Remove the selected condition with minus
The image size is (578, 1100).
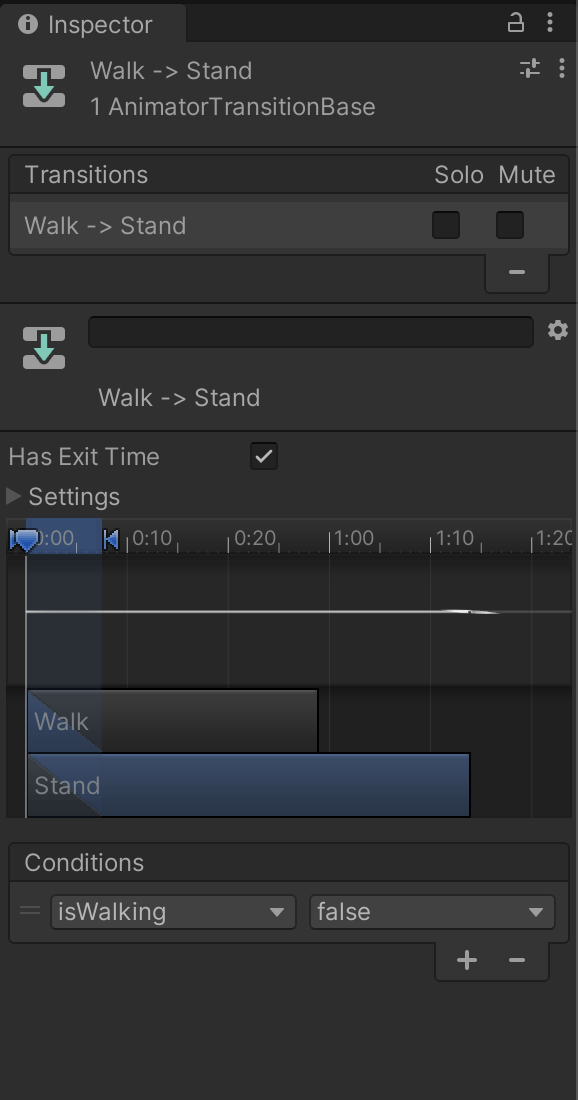click(x=517, y=960)
